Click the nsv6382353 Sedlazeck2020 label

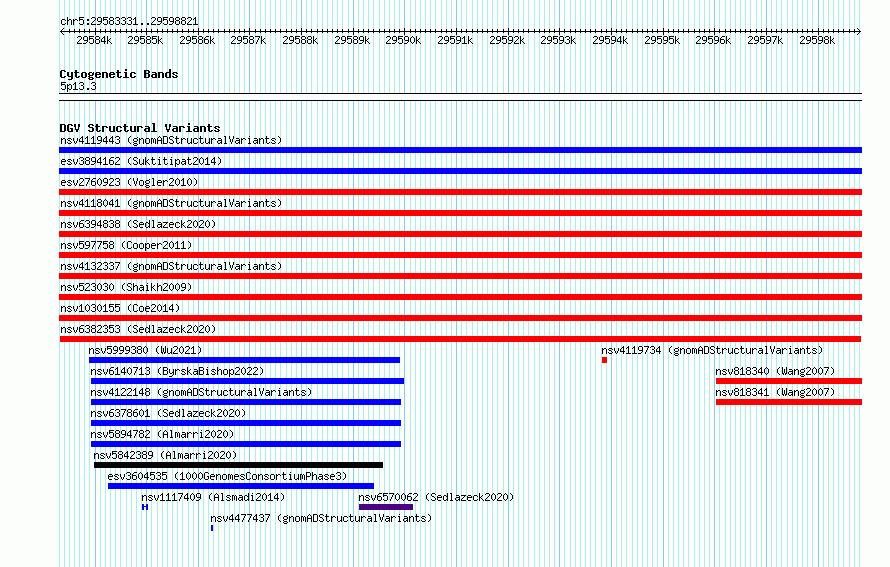click(x=138, y=329)
